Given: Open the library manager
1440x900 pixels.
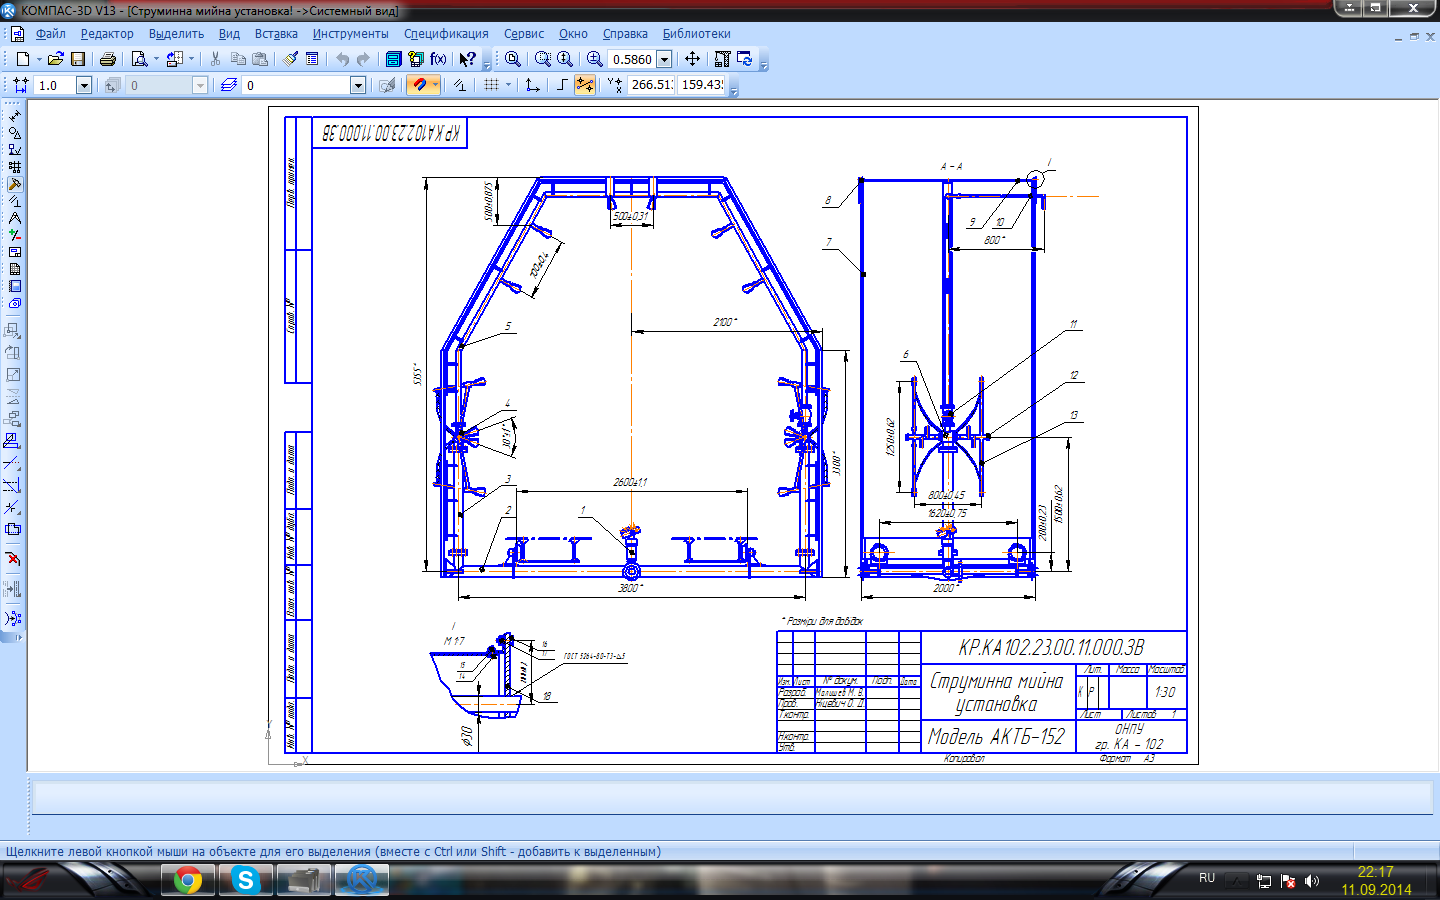Looking at the screenshot, I should click(394, 59).
